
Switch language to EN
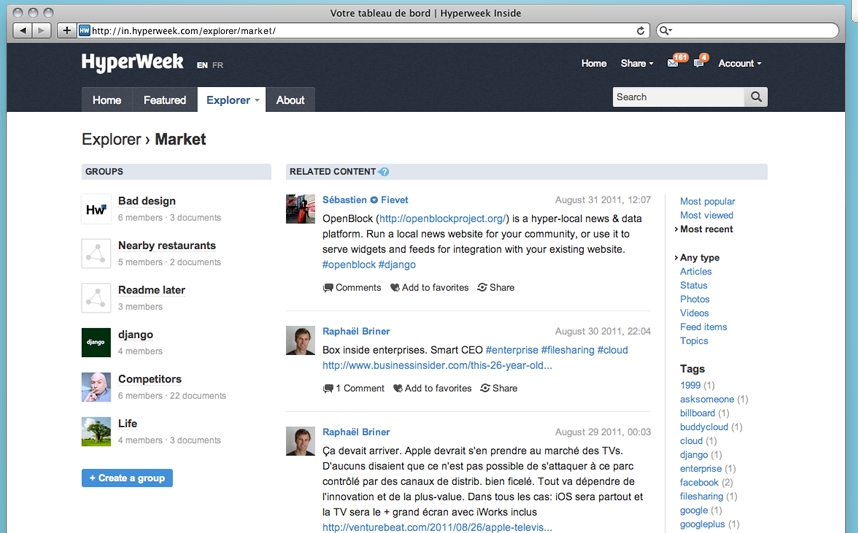[x=202, y=65]
